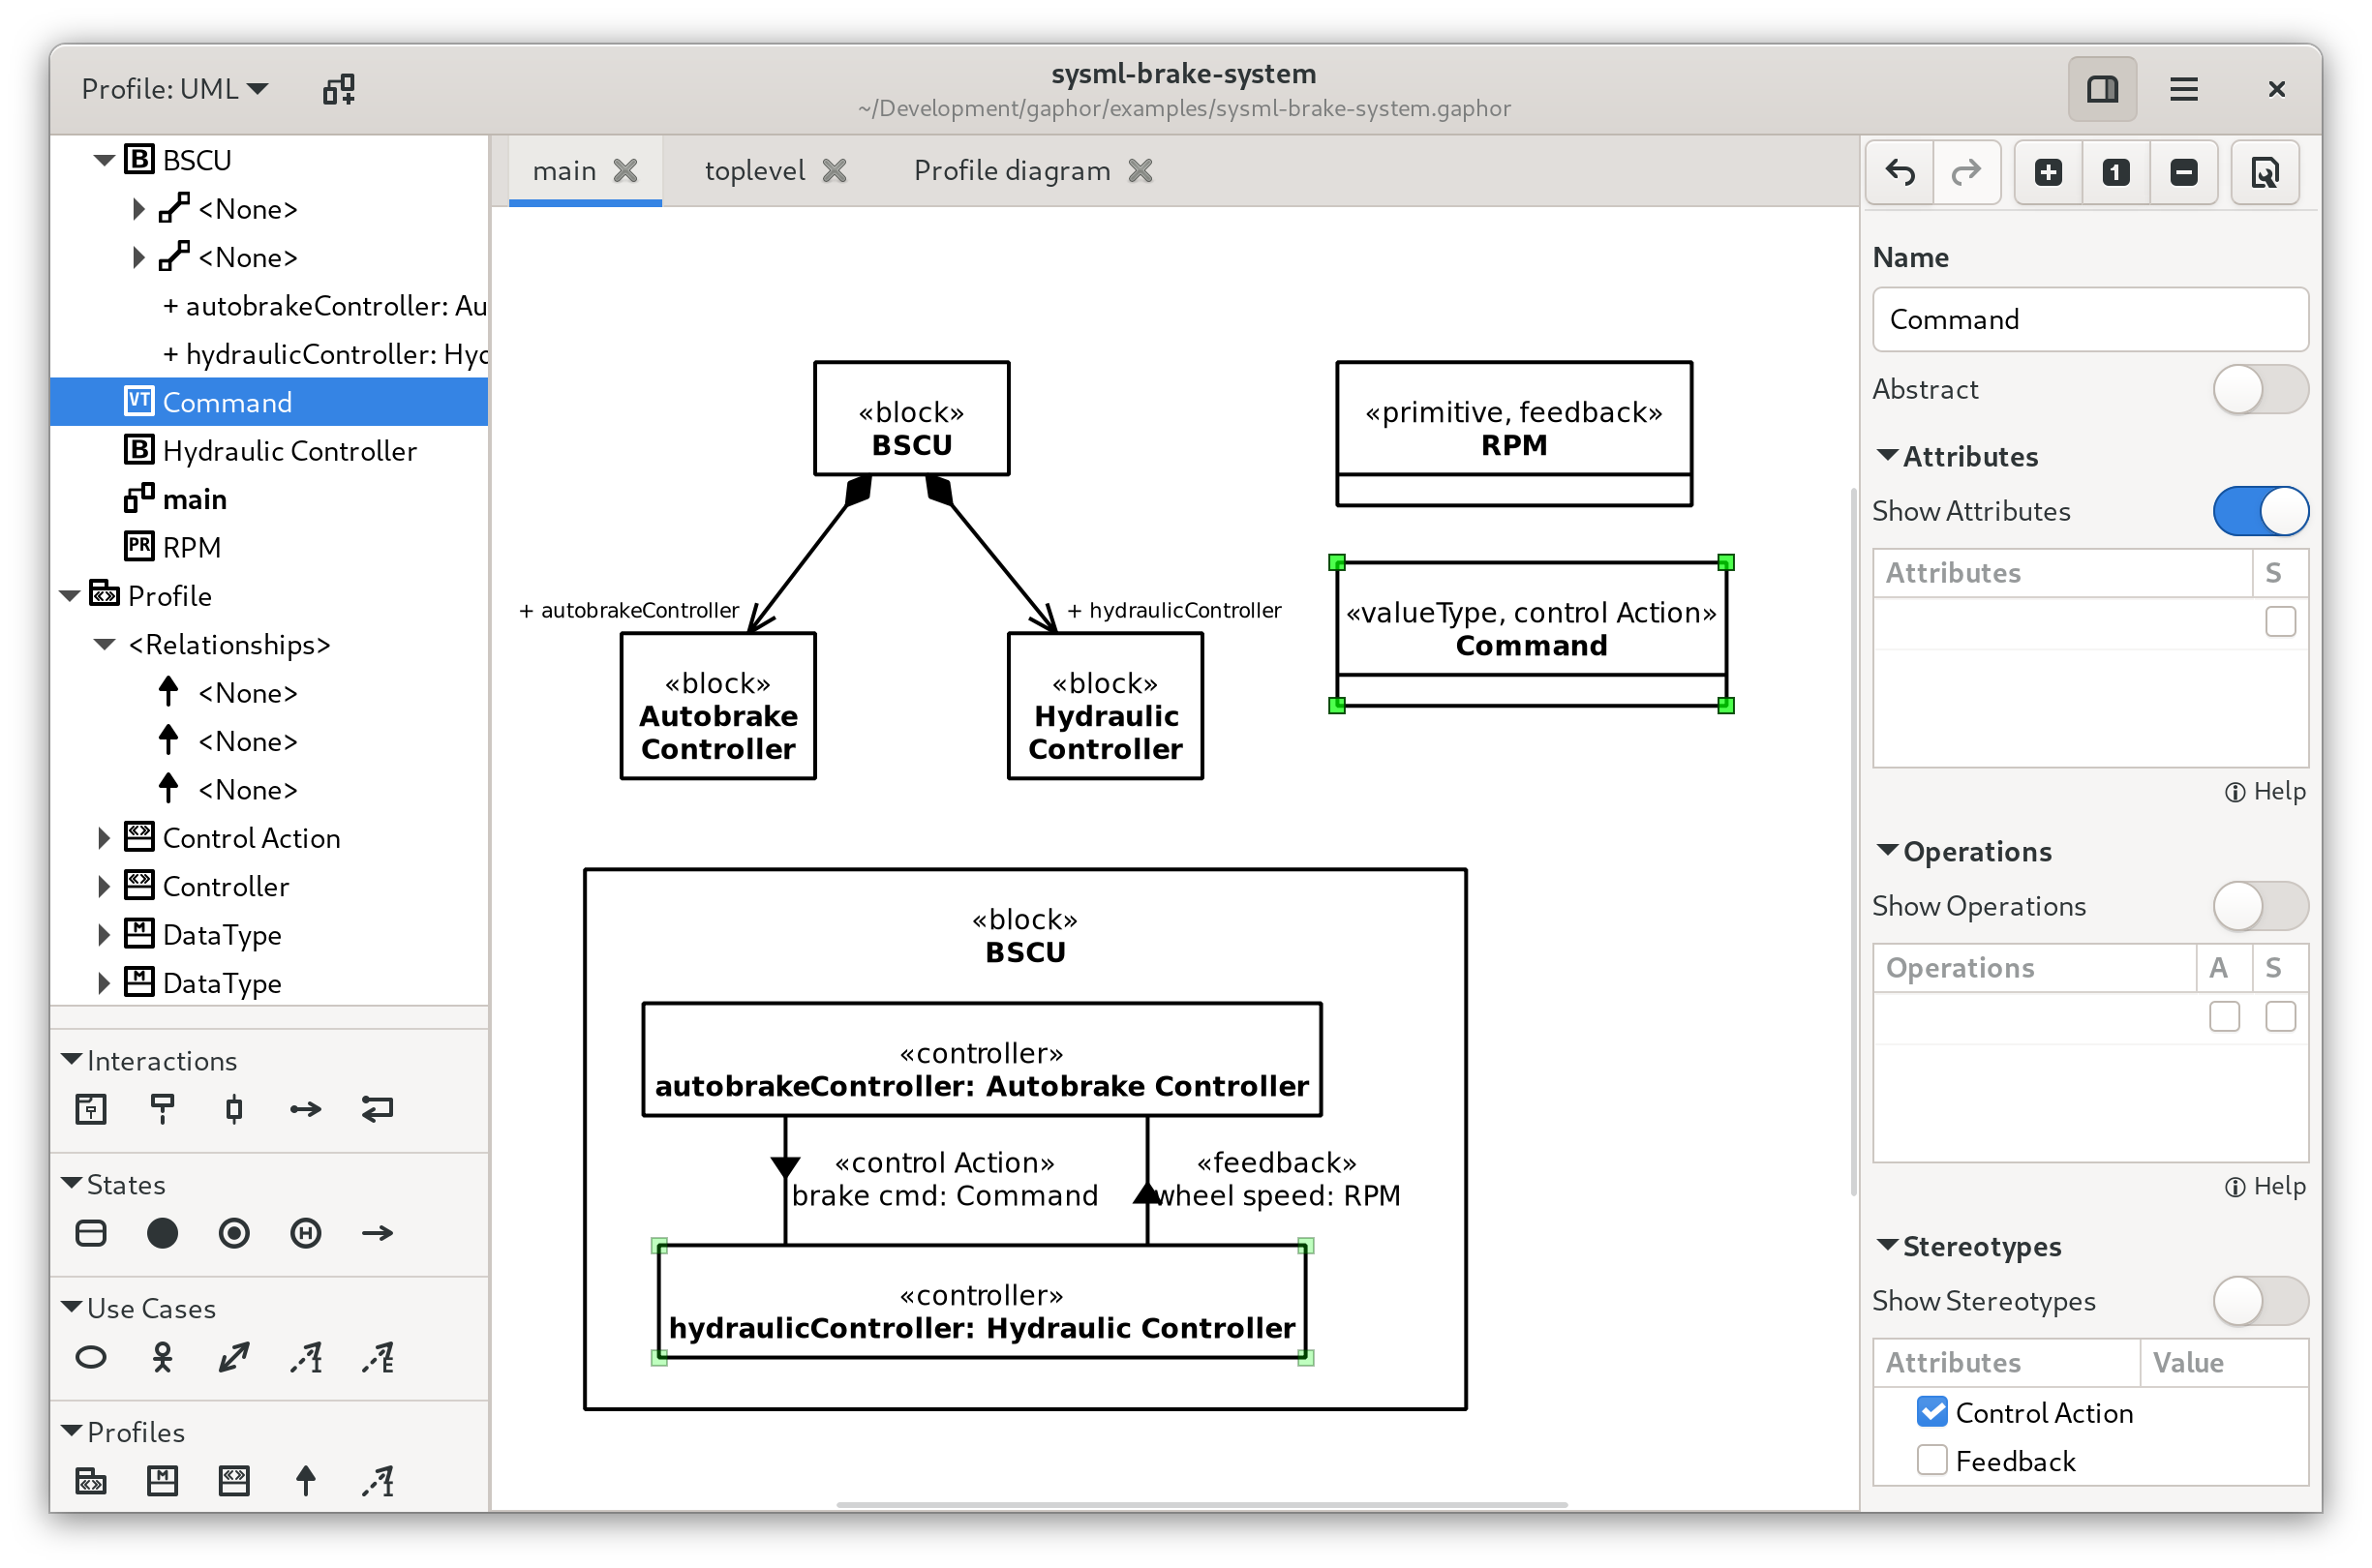This screenshot has width=2372, height=1568.
Task: Enable the Show Operations switch
Action: [x=2260, y=906]
